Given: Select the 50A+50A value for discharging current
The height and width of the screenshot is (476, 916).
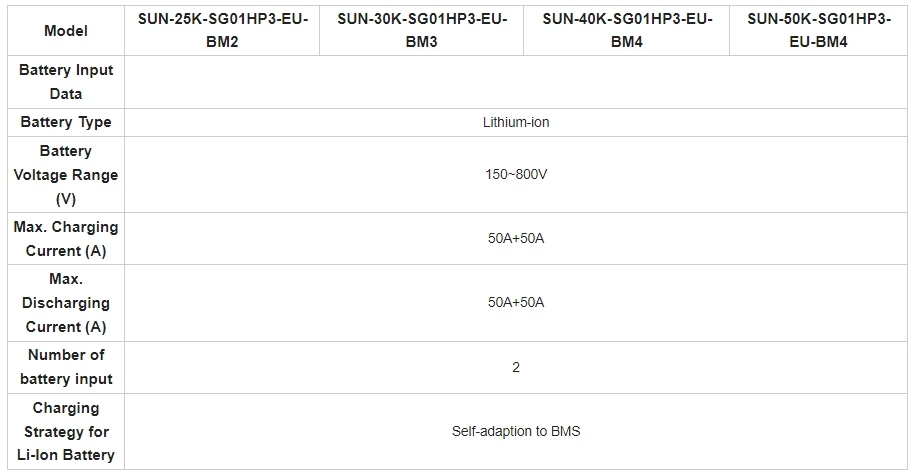Looking at the screenshot, I should point(515,303).
